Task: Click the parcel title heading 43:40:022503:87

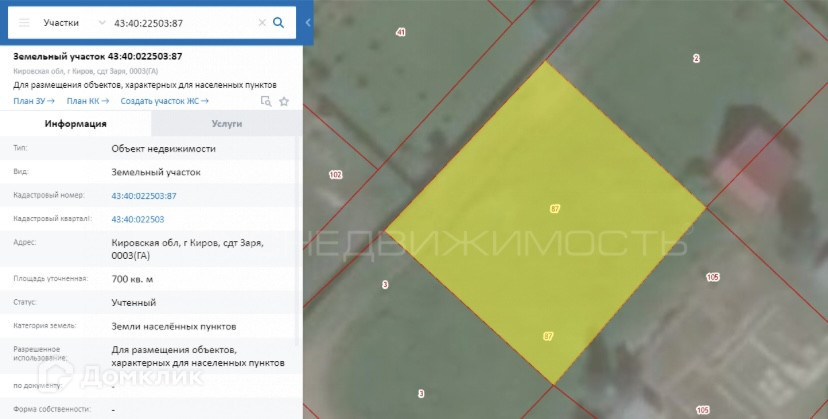Action: click(98, 57)
